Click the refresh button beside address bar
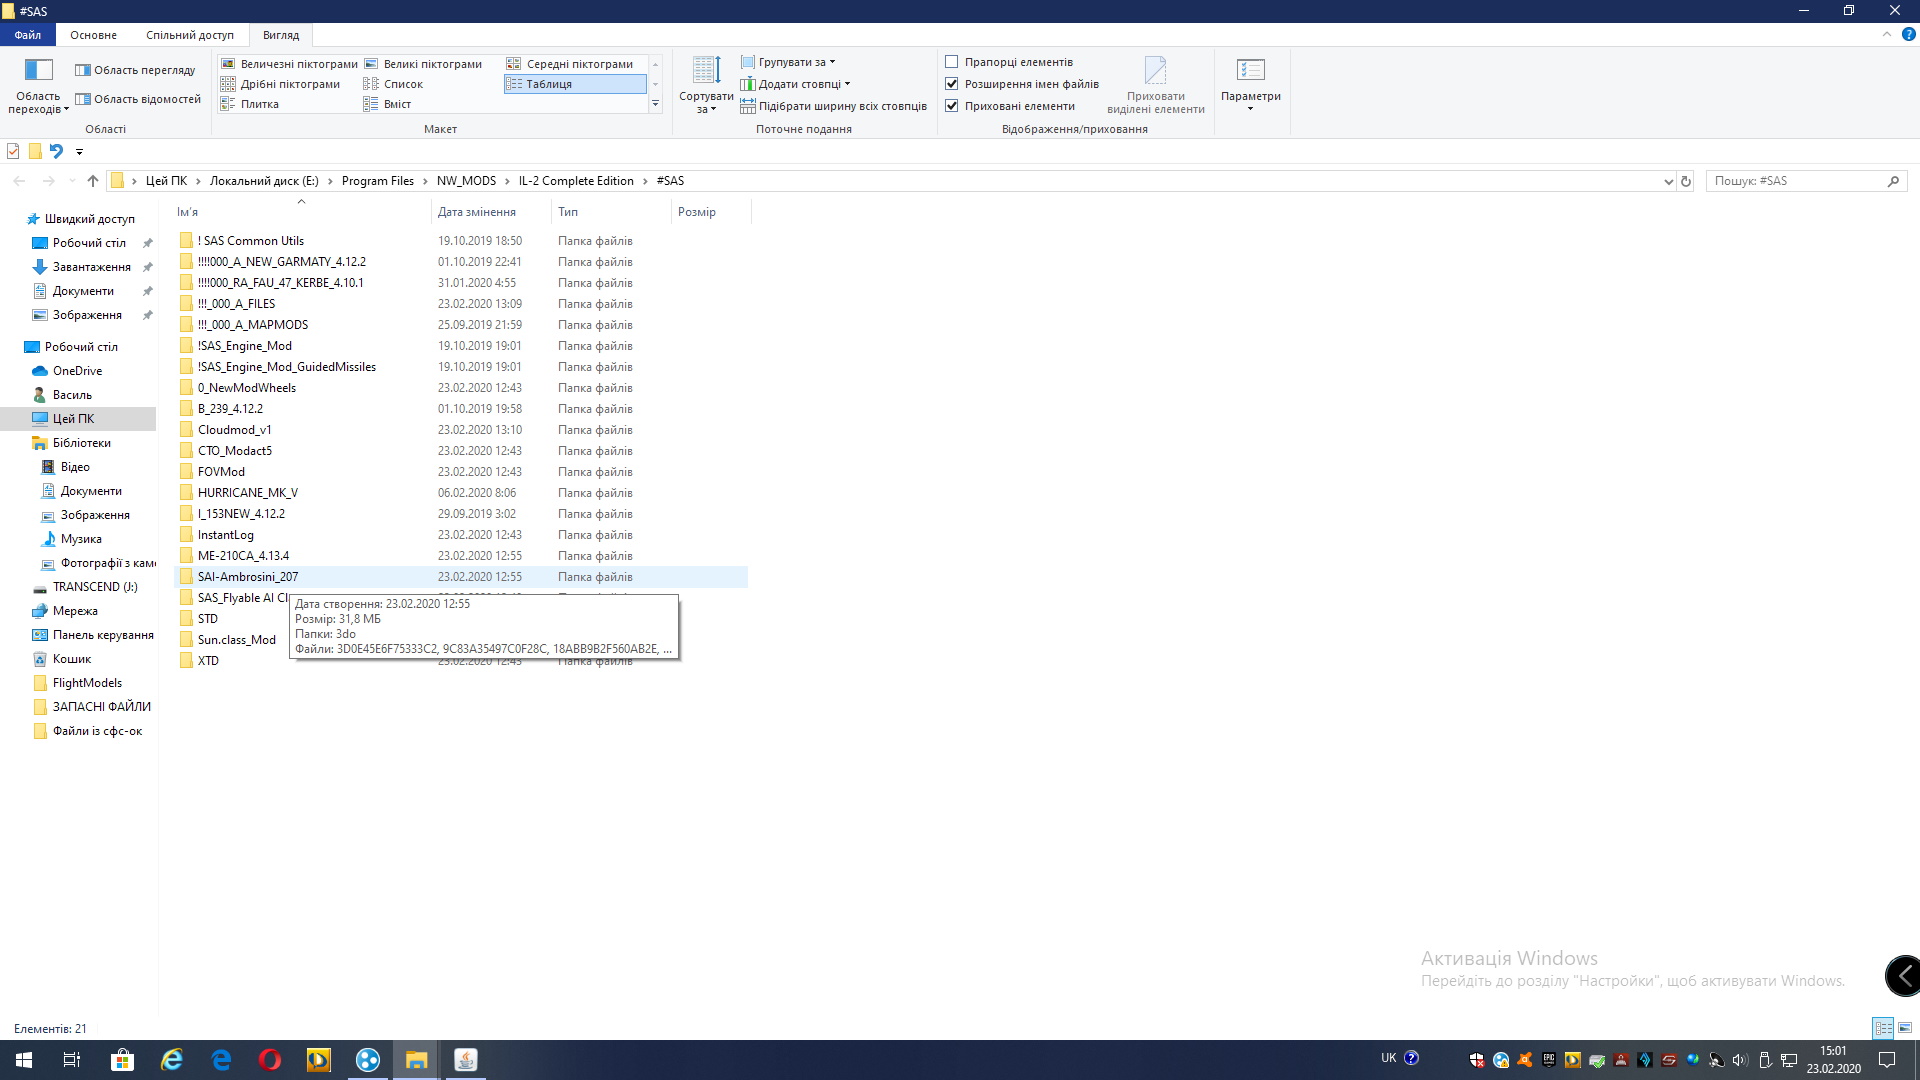Screen dimensions: 1920x1080 point(1686,181)
